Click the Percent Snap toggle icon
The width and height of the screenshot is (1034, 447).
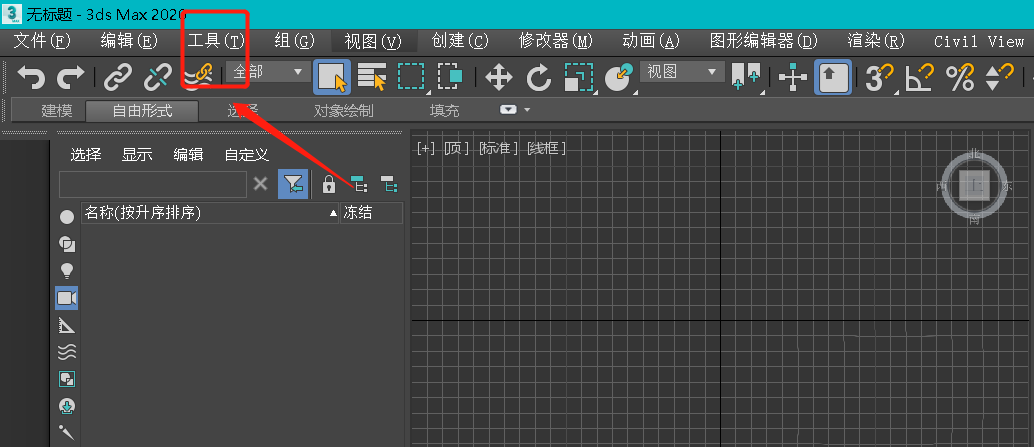coord(960,77)
